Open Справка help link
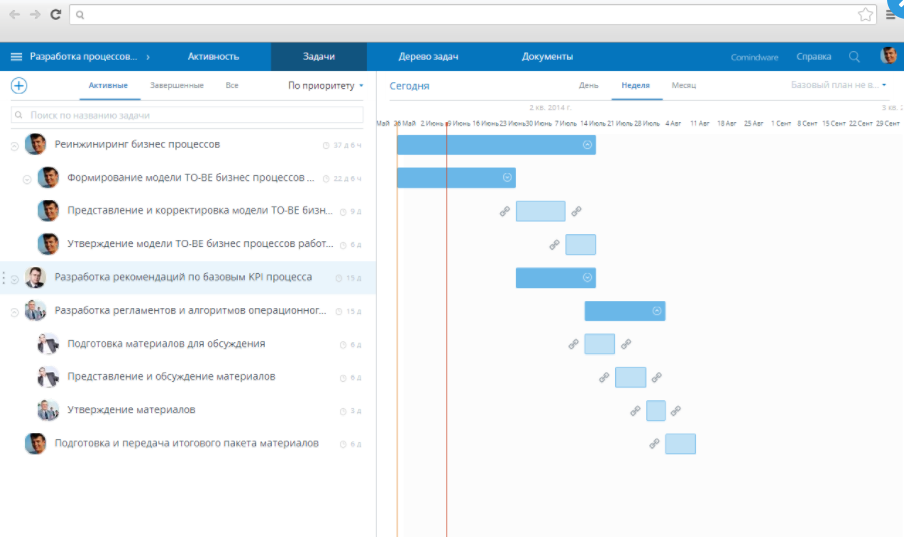904x537 pixels. [x=813, y=57]
